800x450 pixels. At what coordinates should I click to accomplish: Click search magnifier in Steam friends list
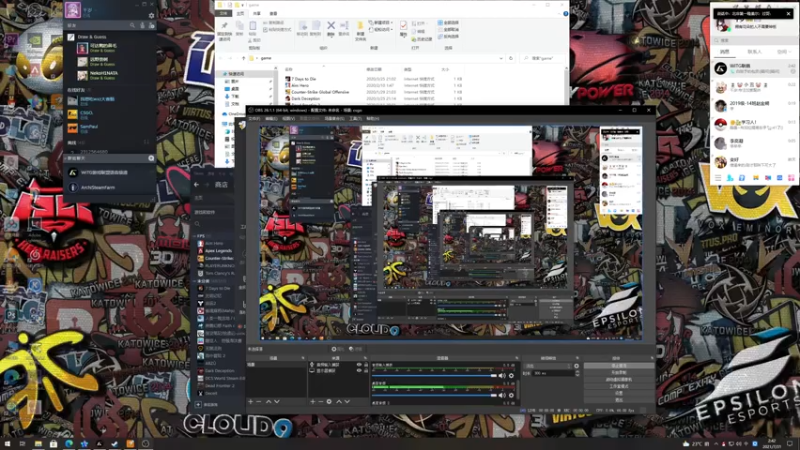(x=132, y=25)
